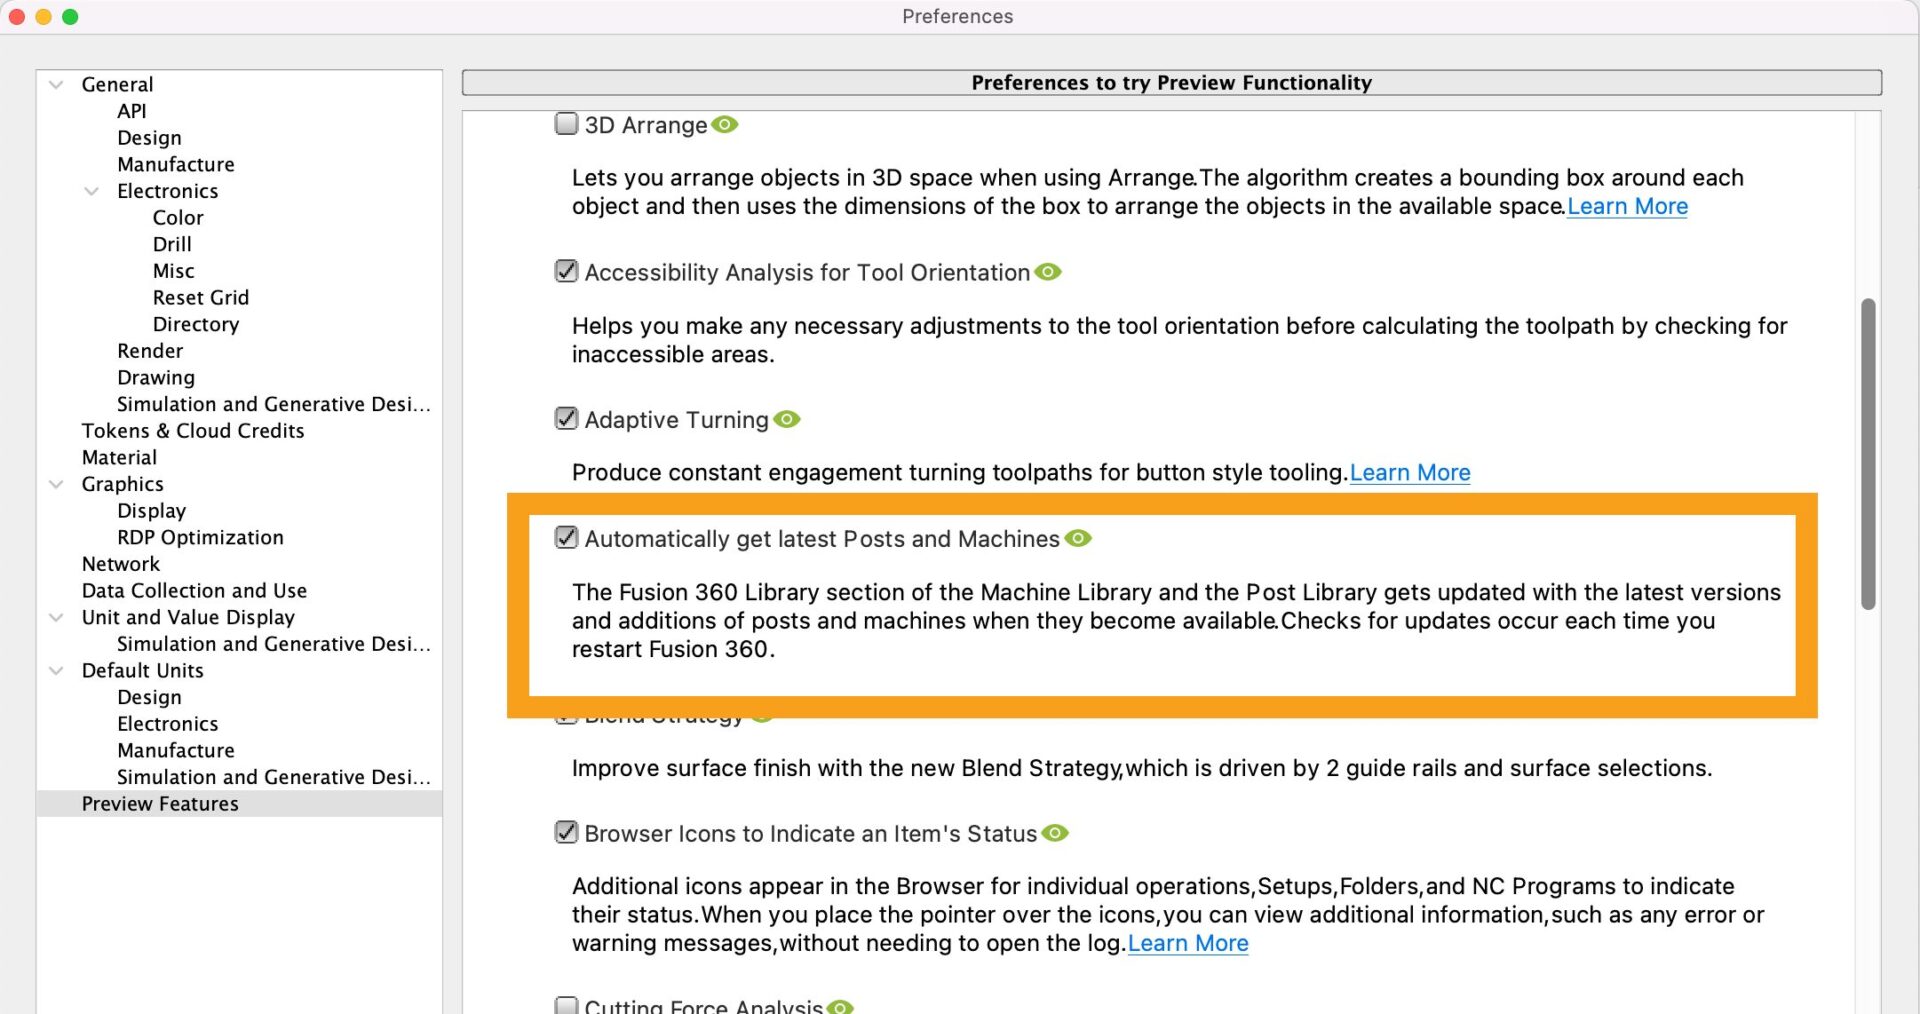Image resolution: width=1920 pixels, height=1014 pixels.
Task: Open the Misc electronics settings
Action: 173,271
